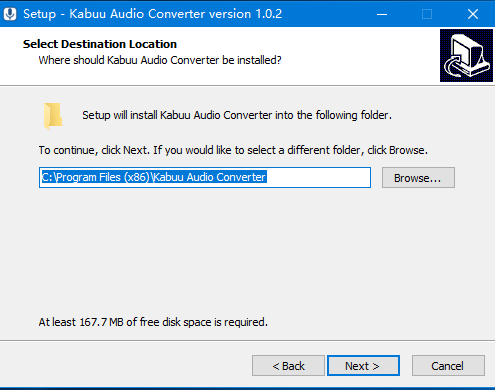This screenshot has width=495, height=390.
Task: Click the setup title bar text
Action: pos(152,14)
